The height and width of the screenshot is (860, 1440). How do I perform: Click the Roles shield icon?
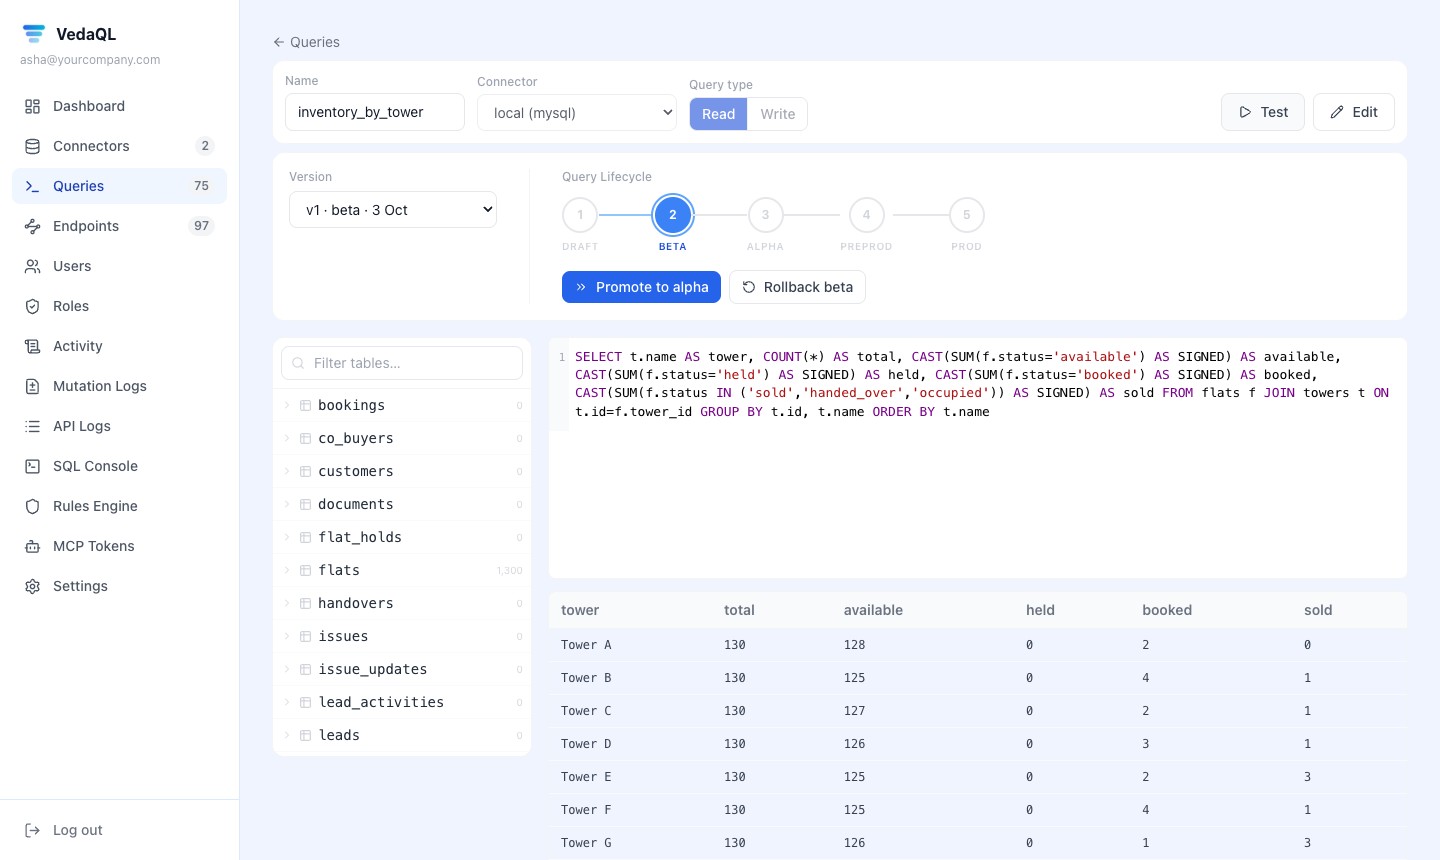33,306
